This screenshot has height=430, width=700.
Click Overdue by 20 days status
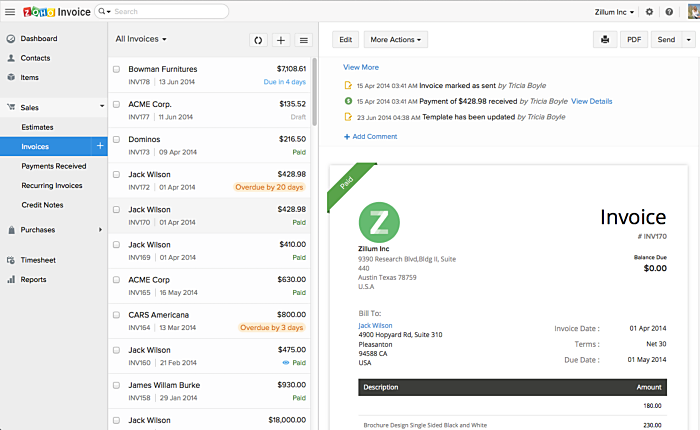pyautogui.click(x=269, y=187)
